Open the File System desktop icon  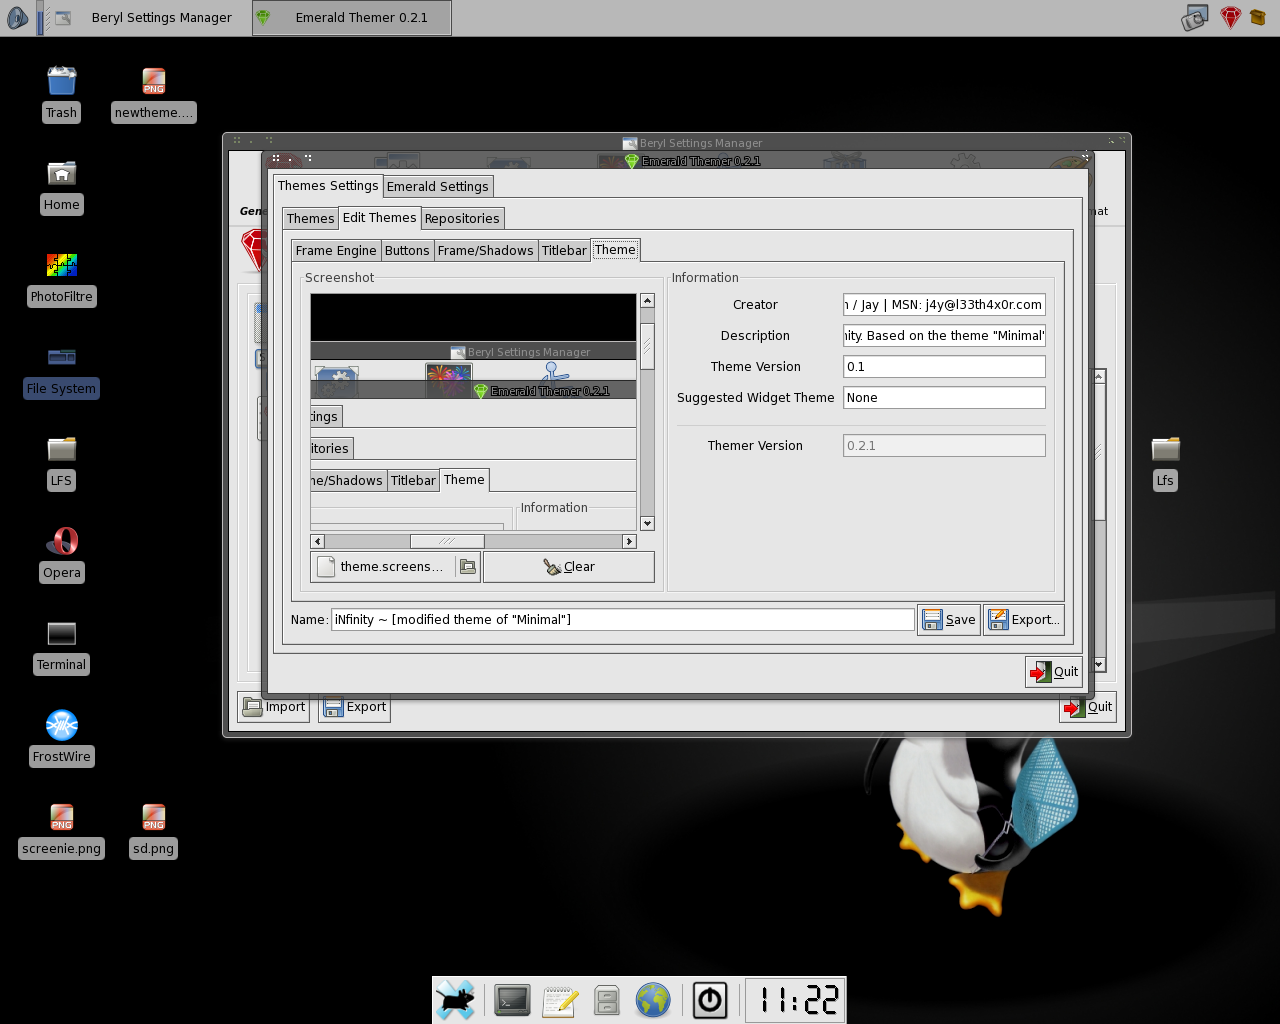pos(61,369)
